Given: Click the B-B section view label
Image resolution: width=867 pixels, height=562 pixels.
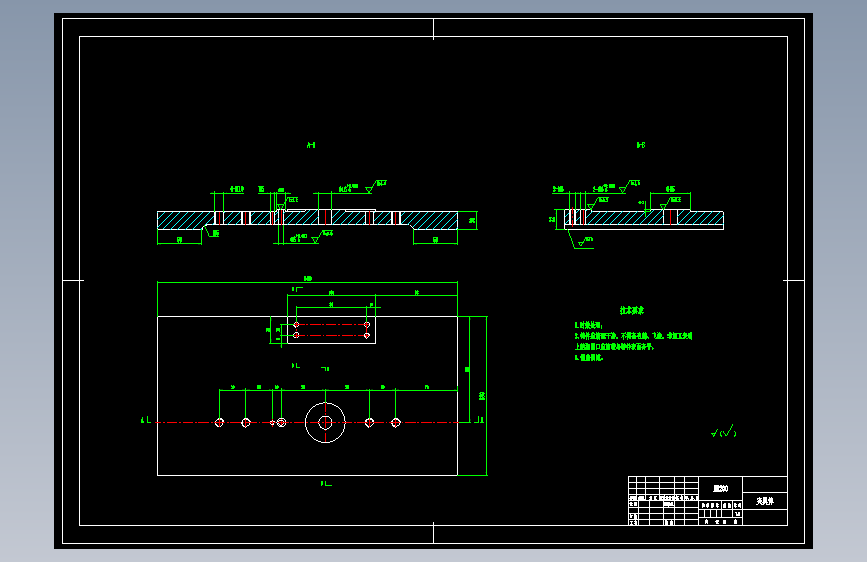Looking at the screenshot, I should point(641,145).
